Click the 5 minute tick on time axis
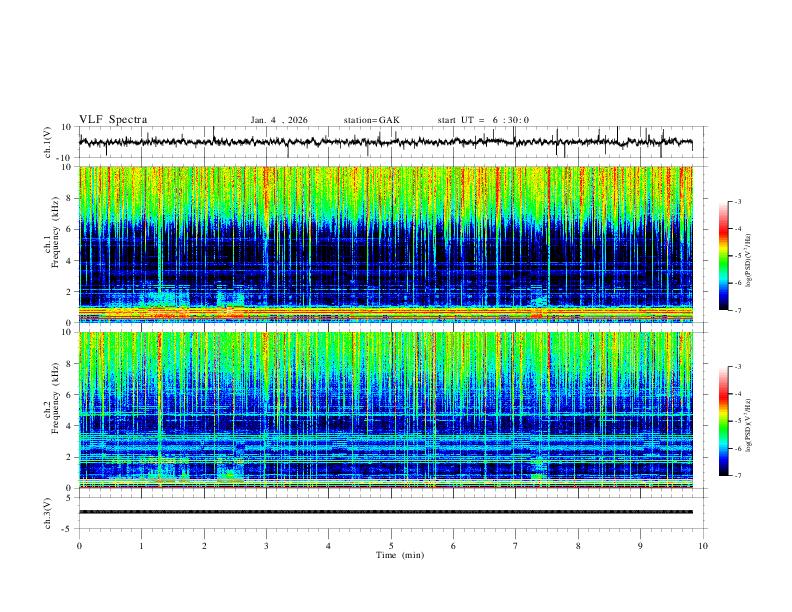This screenshot has width=792, height=612. coord(391,546)
